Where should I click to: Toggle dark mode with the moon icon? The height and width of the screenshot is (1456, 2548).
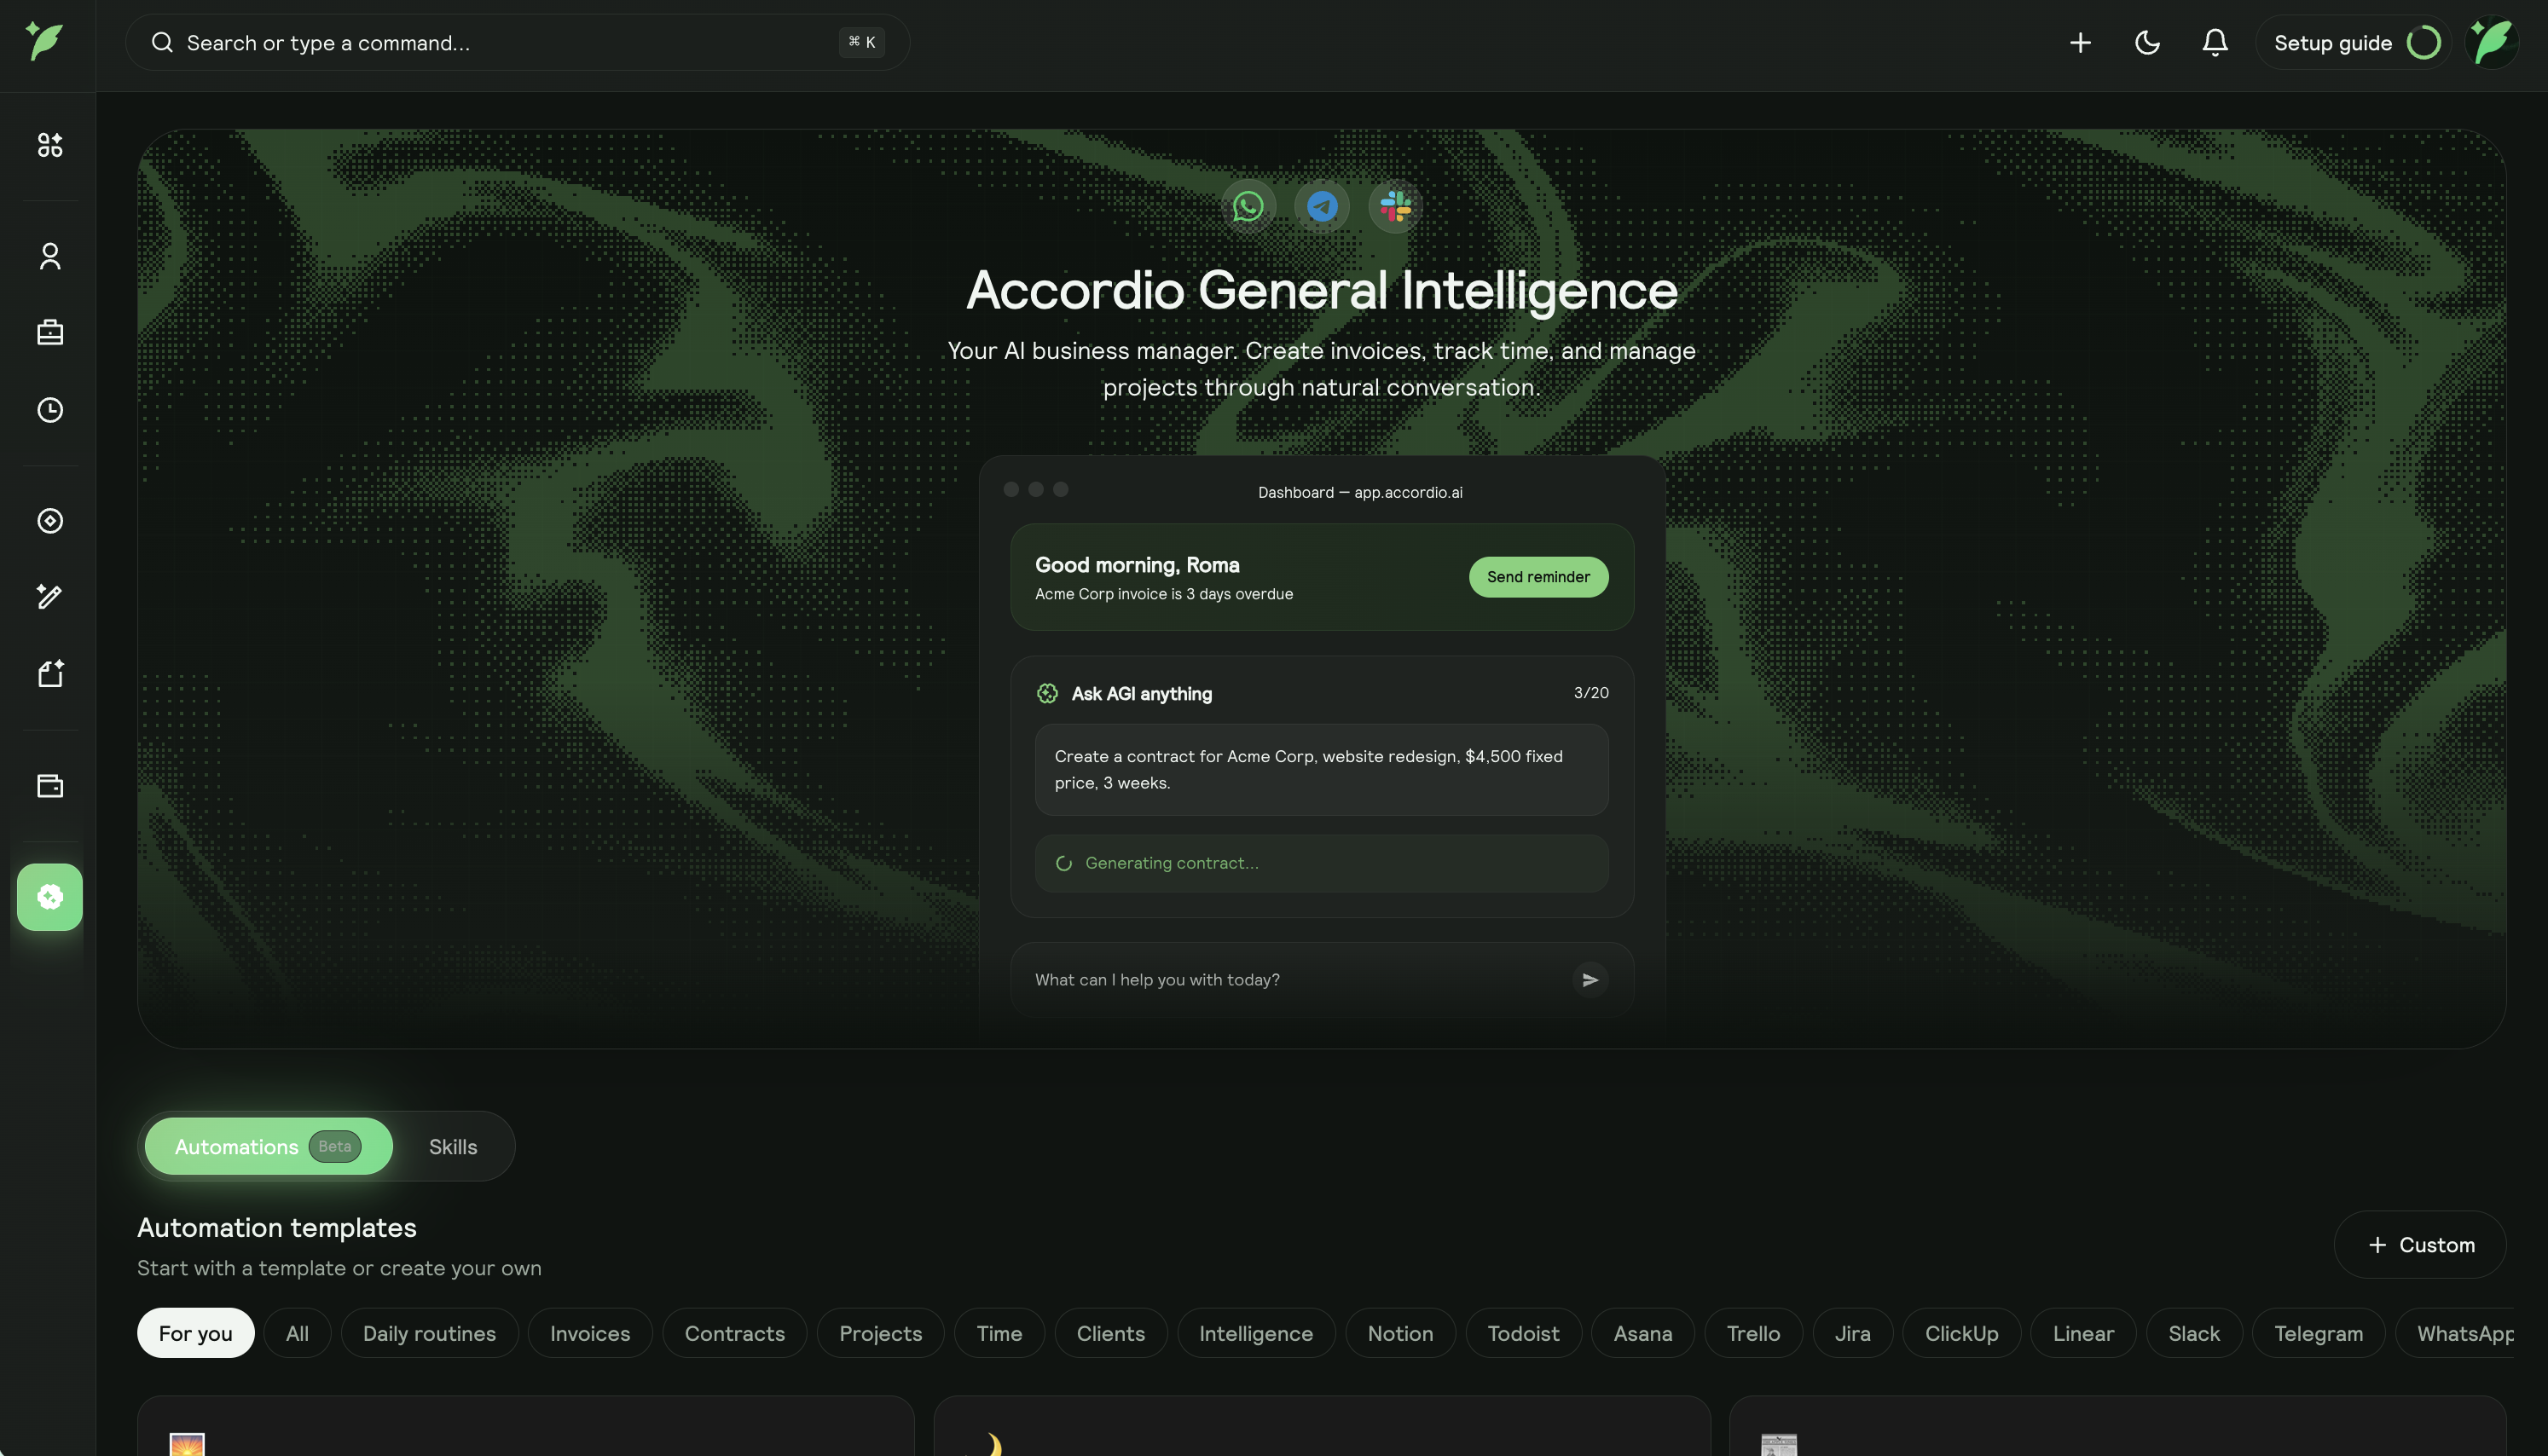(x=2148, y=42)
